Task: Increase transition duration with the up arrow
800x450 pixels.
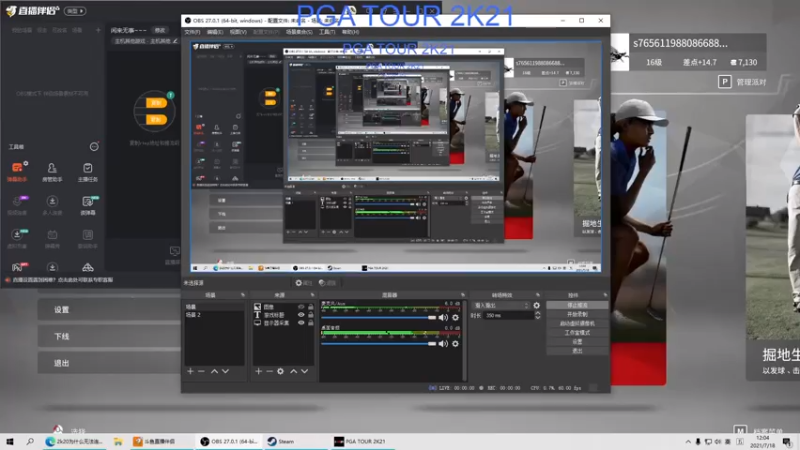Action: point(537,313)
